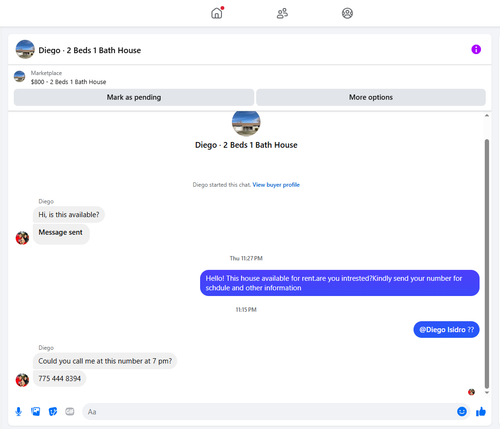500x429 pixels.
Task: Click the '11:15 PM' timestamp
Action: point(246,310)
